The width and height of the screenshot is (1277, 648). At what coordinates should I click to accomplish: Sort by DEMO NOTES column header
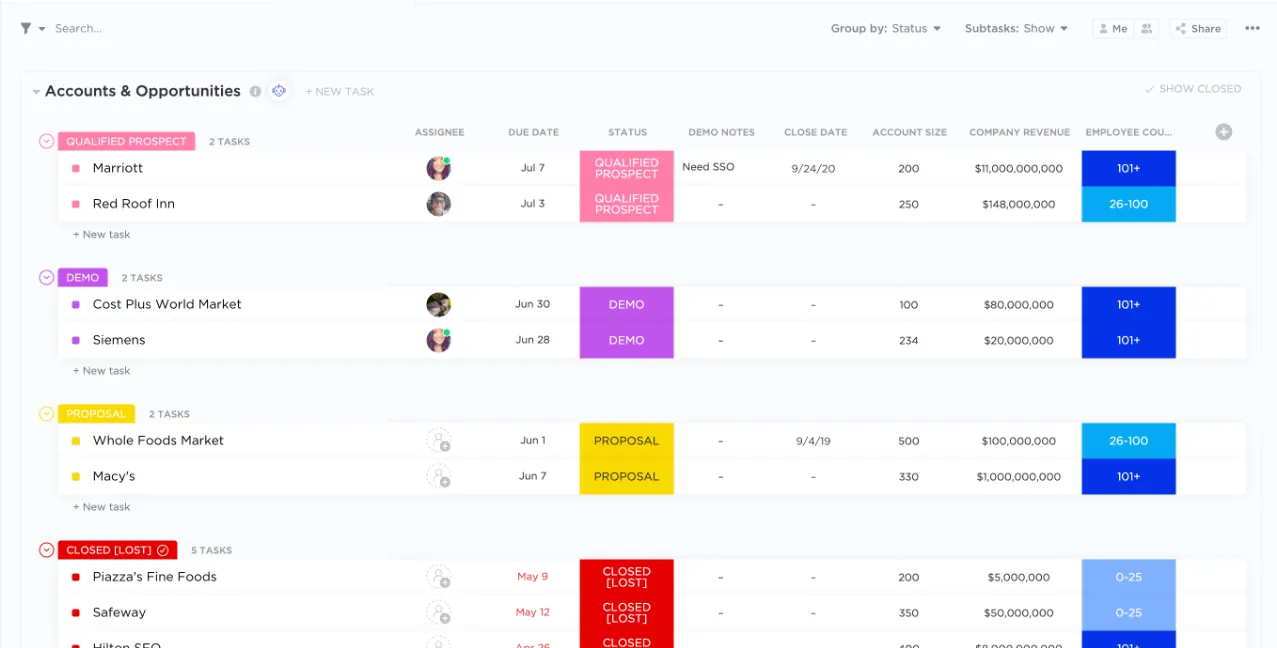721,132
